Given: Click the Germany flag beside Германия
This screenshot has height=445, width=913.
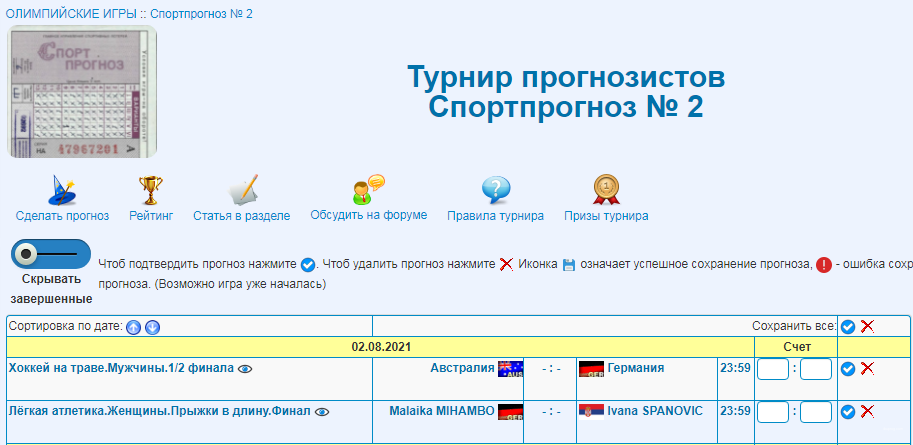Looking at the screenshot, I should click(591, 369).
